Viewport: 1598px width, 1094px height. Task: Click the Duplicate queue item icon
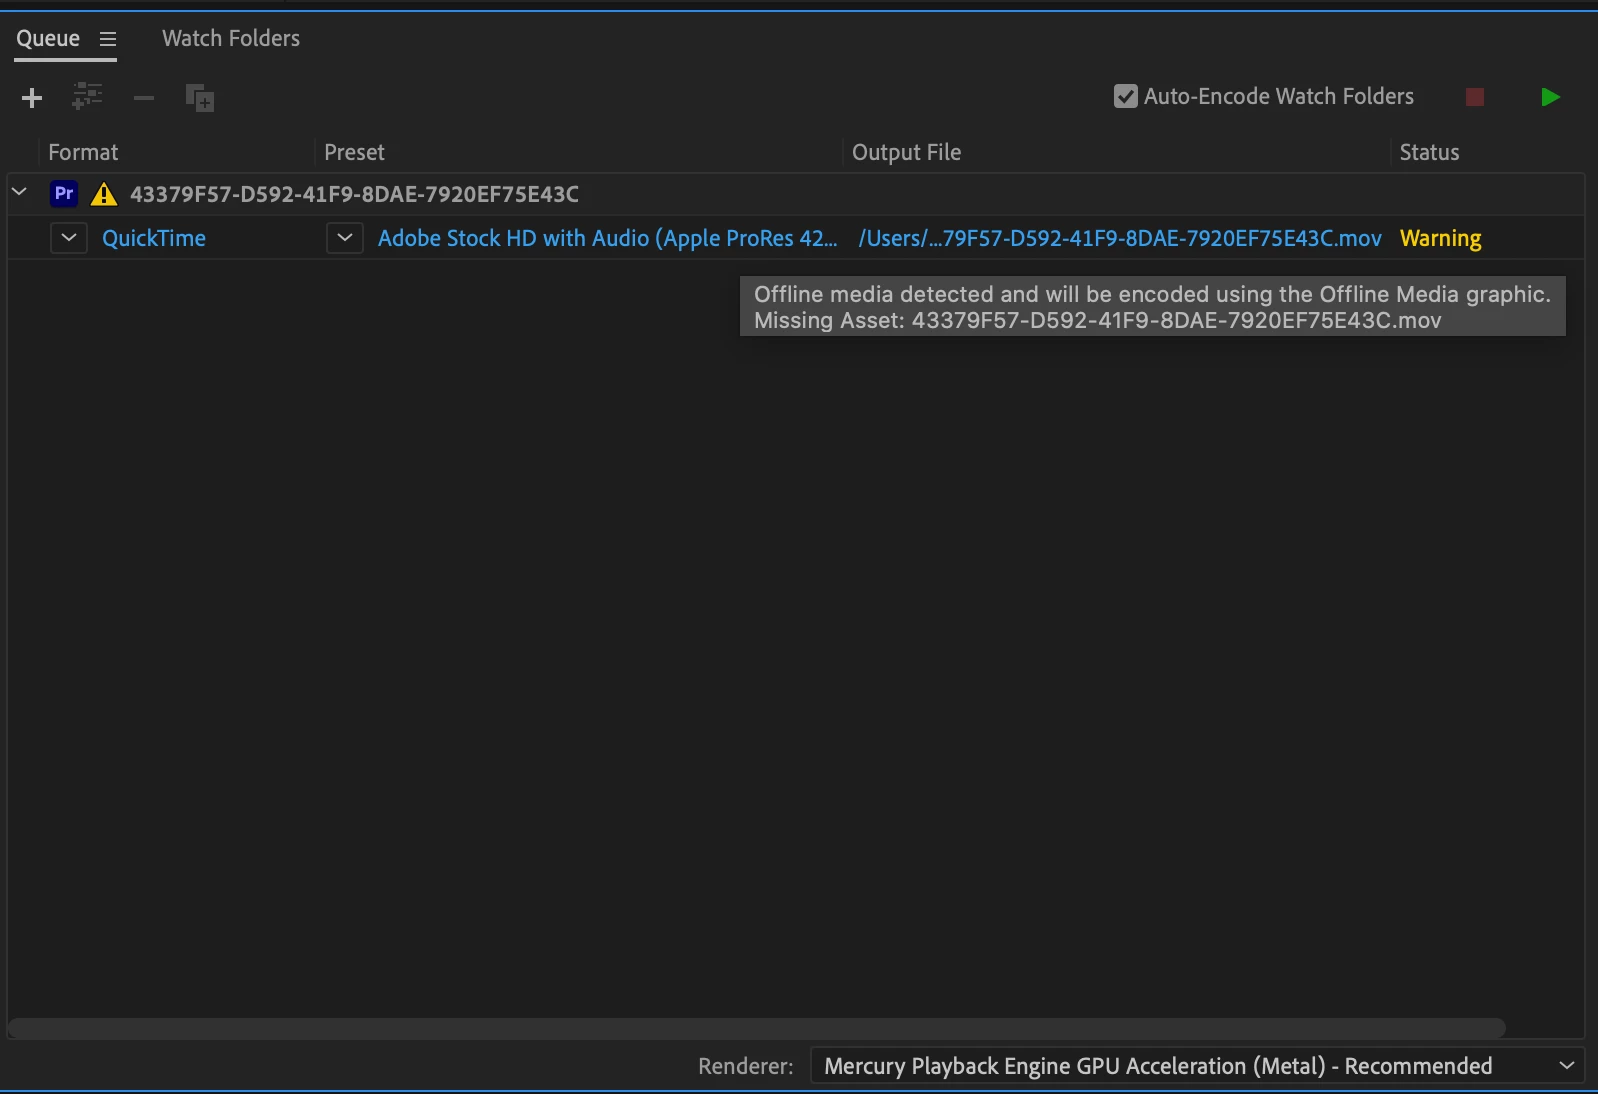(x=200, y=97)
